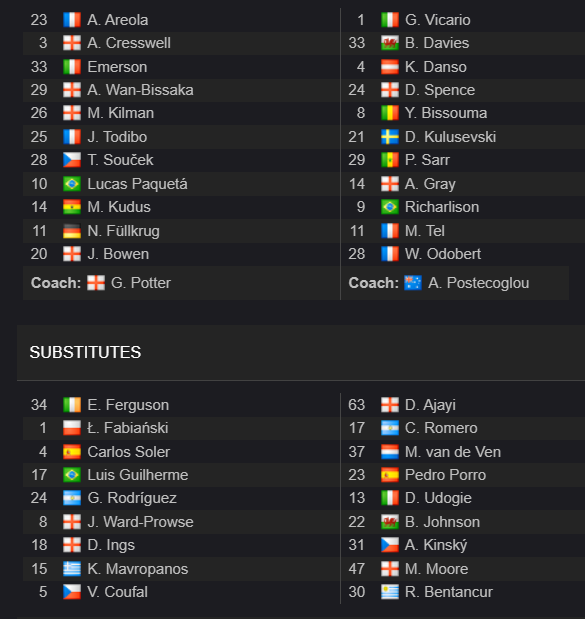Open J. Bowen's player profile
The image size is (585, 619).
pyautogui.click(x=118, y=254)
